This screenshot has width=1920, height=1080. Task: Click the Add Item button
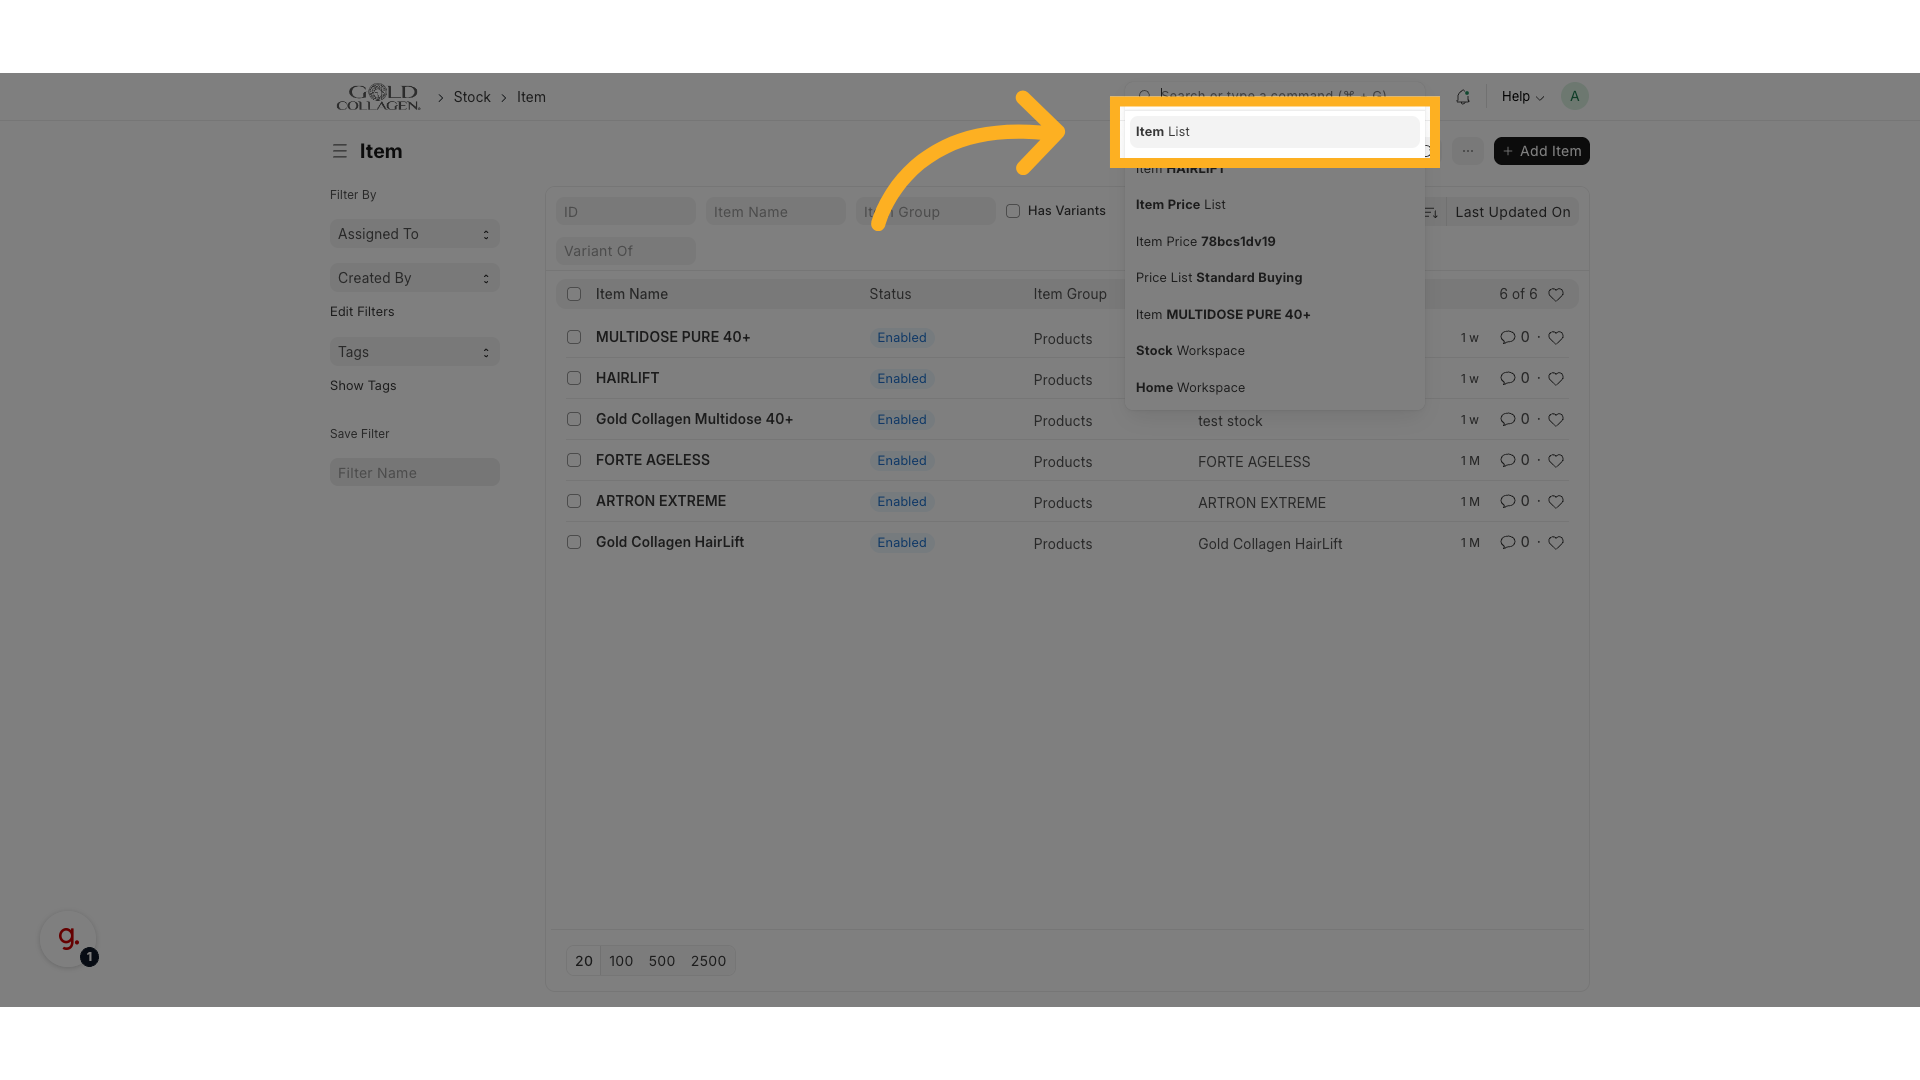[1541, 151]
